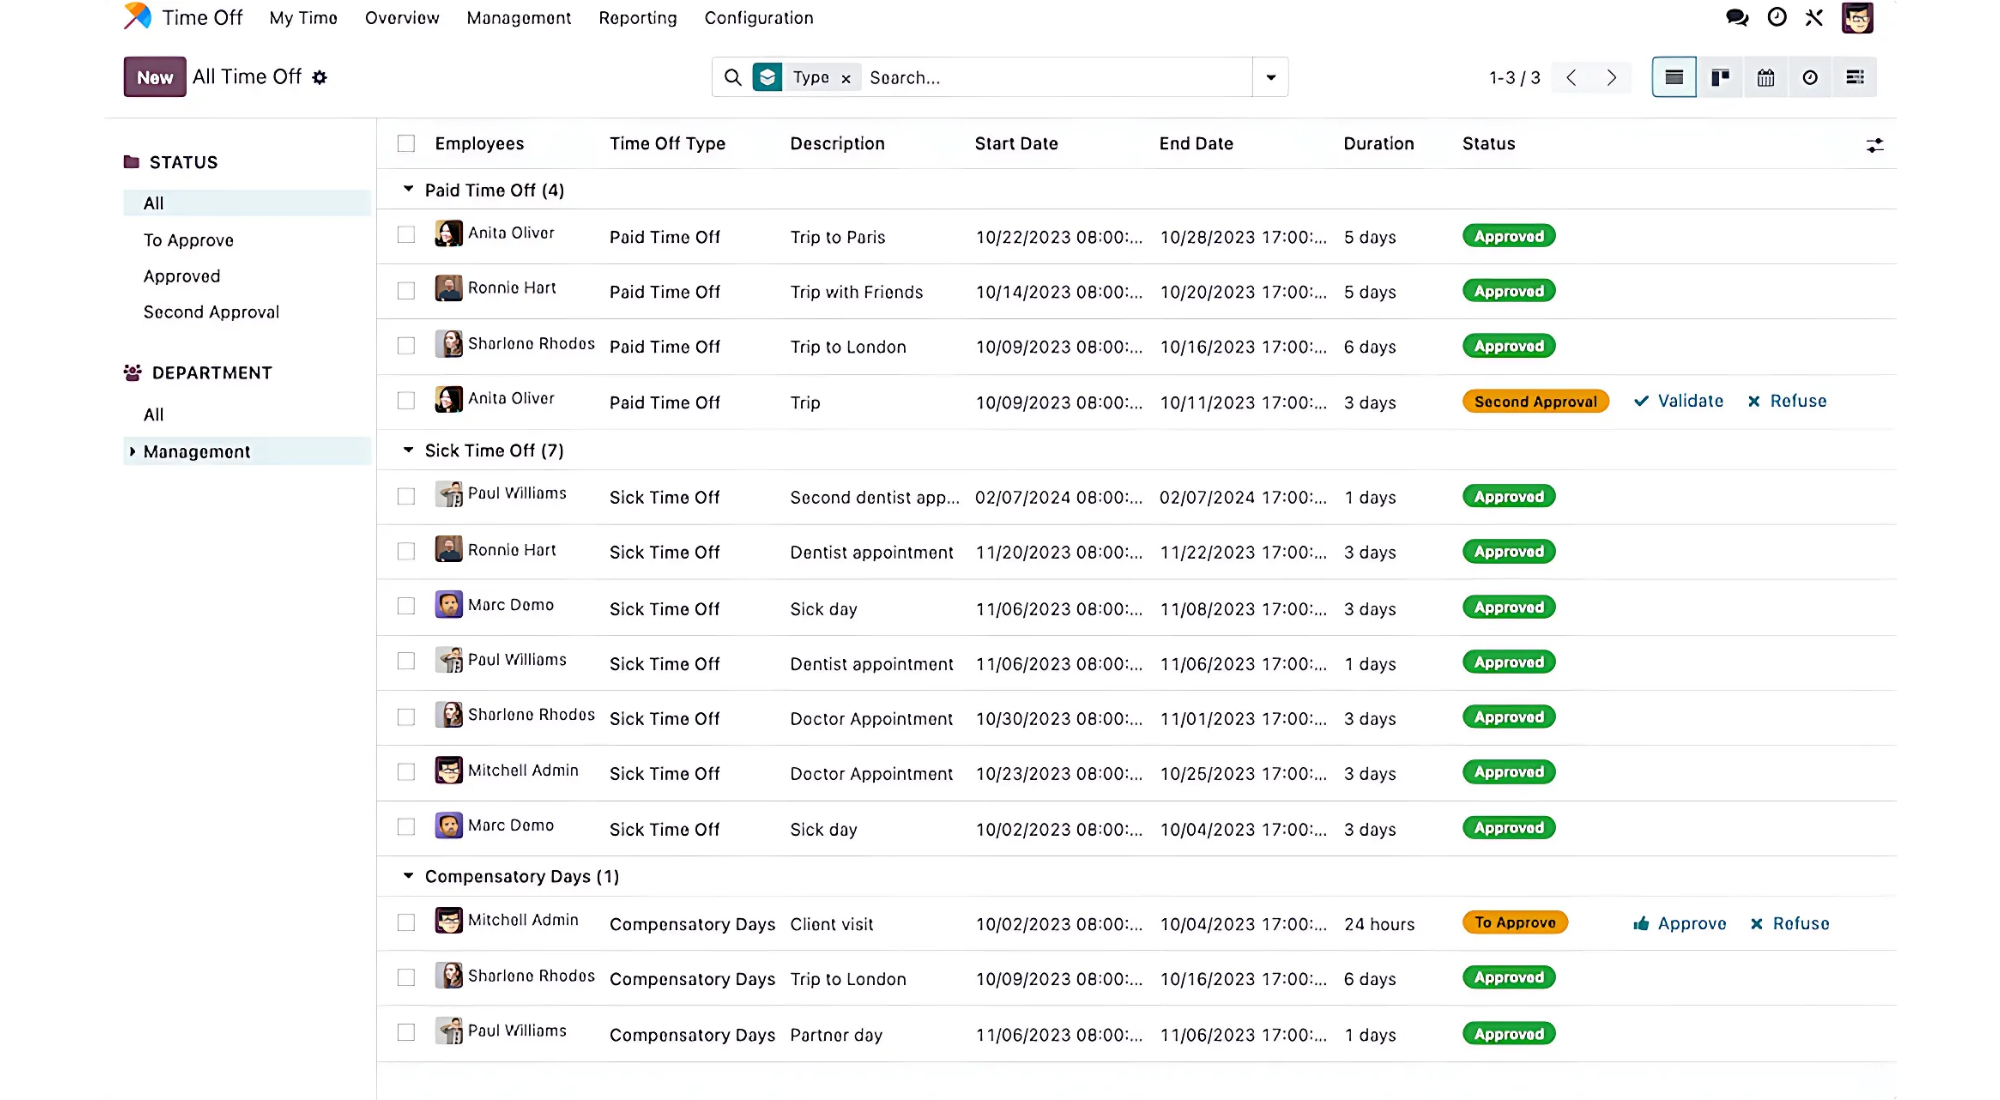Toggle the search options dropdown arrow
This screenshot has width=2000, height=1100.
coord(1270,77)
